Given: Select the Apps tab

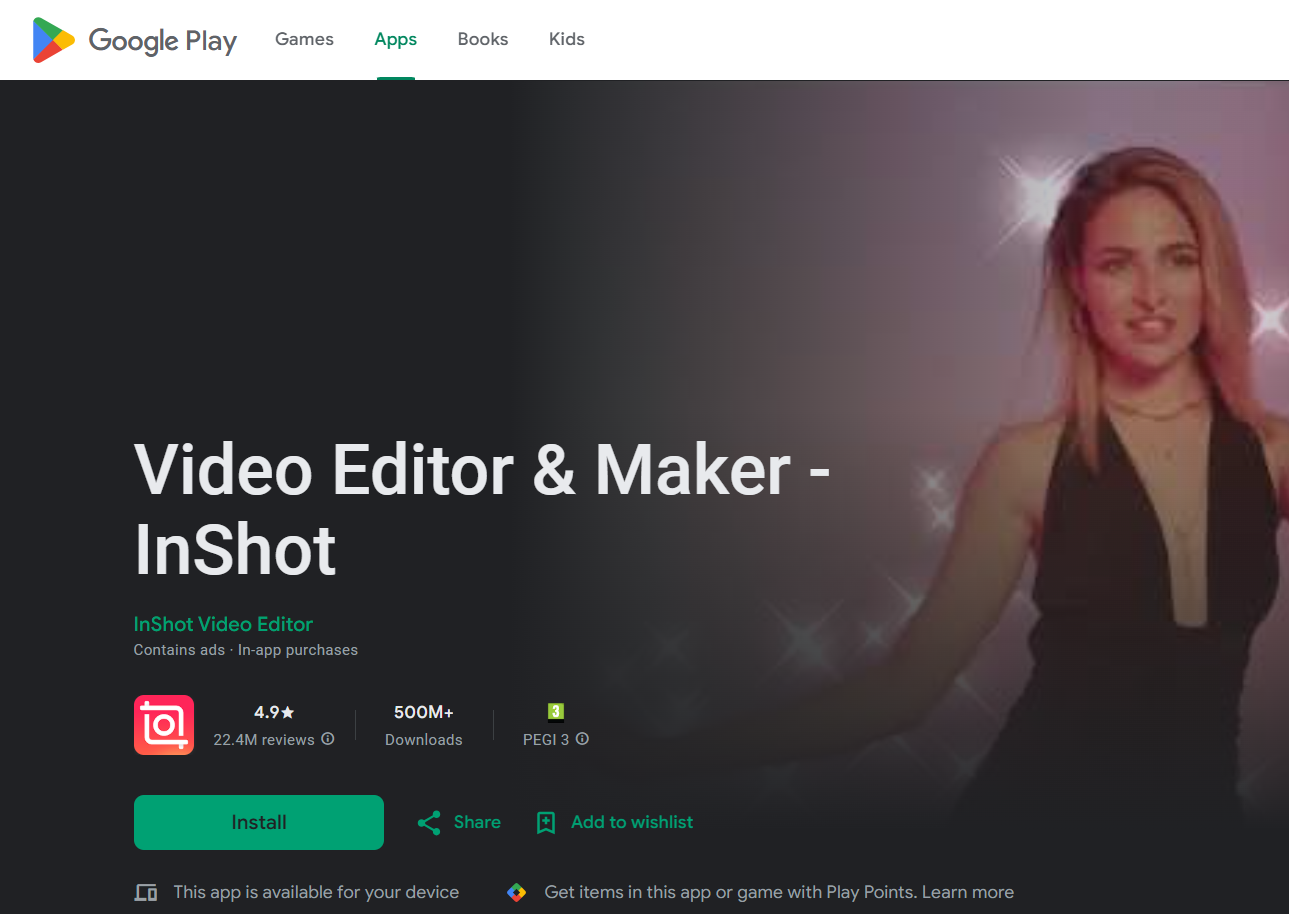Looking at the screenshot, I should click(396, 39).
